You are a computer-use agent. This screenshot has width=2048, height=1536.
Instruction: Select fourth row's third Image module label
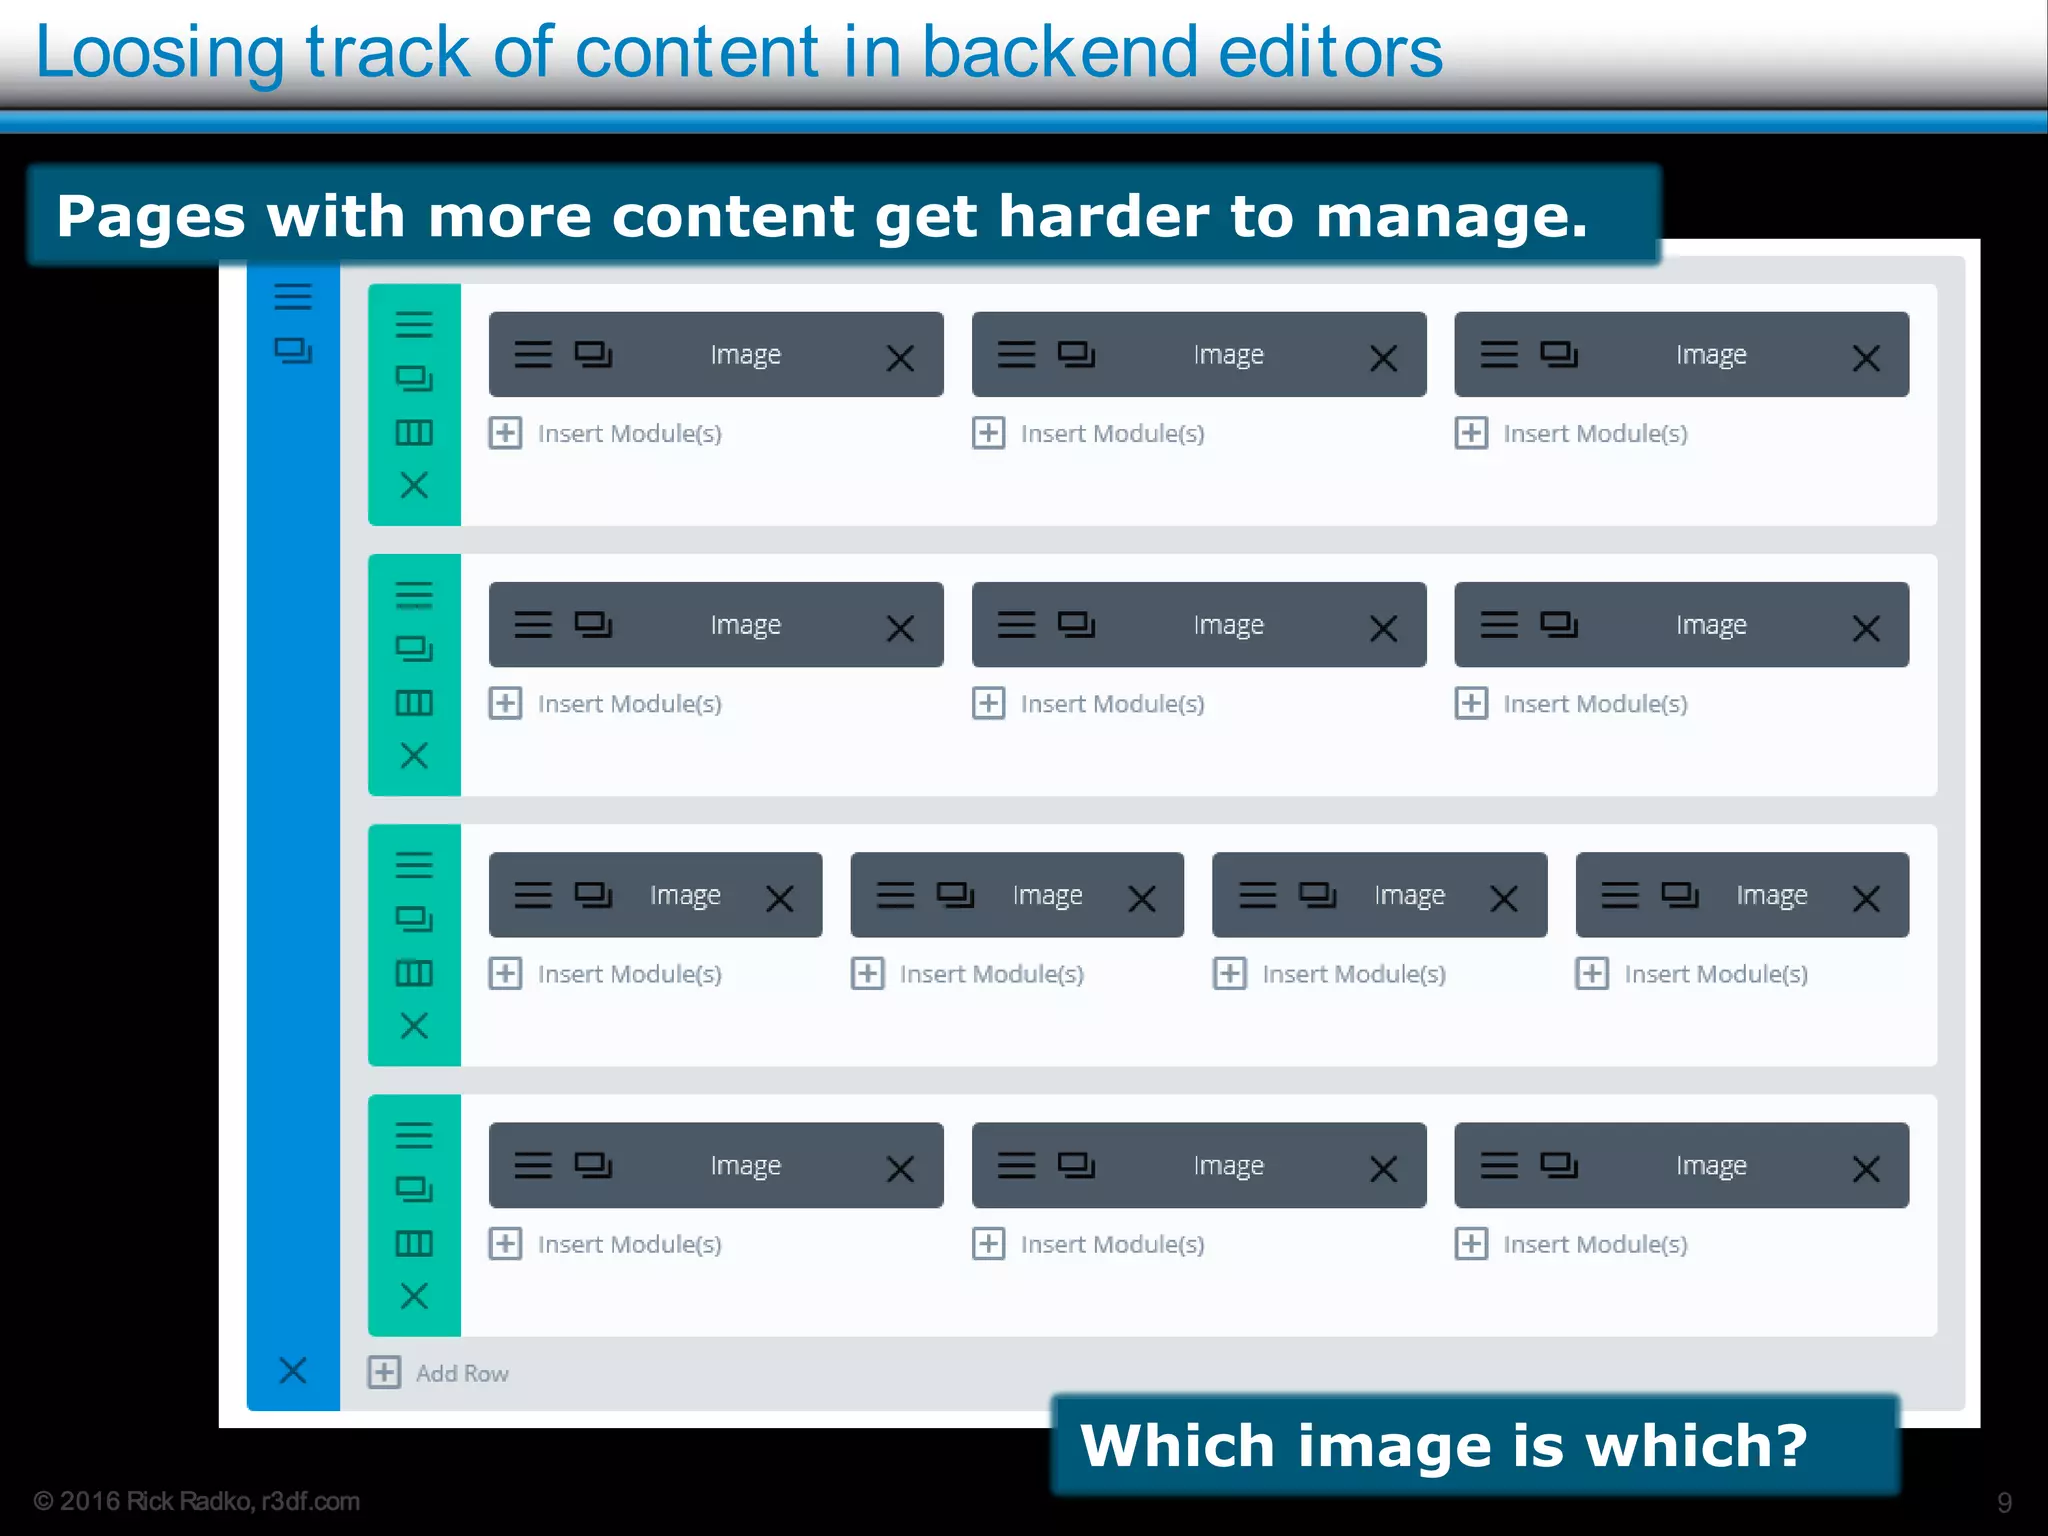[x=1711, y=1166]
